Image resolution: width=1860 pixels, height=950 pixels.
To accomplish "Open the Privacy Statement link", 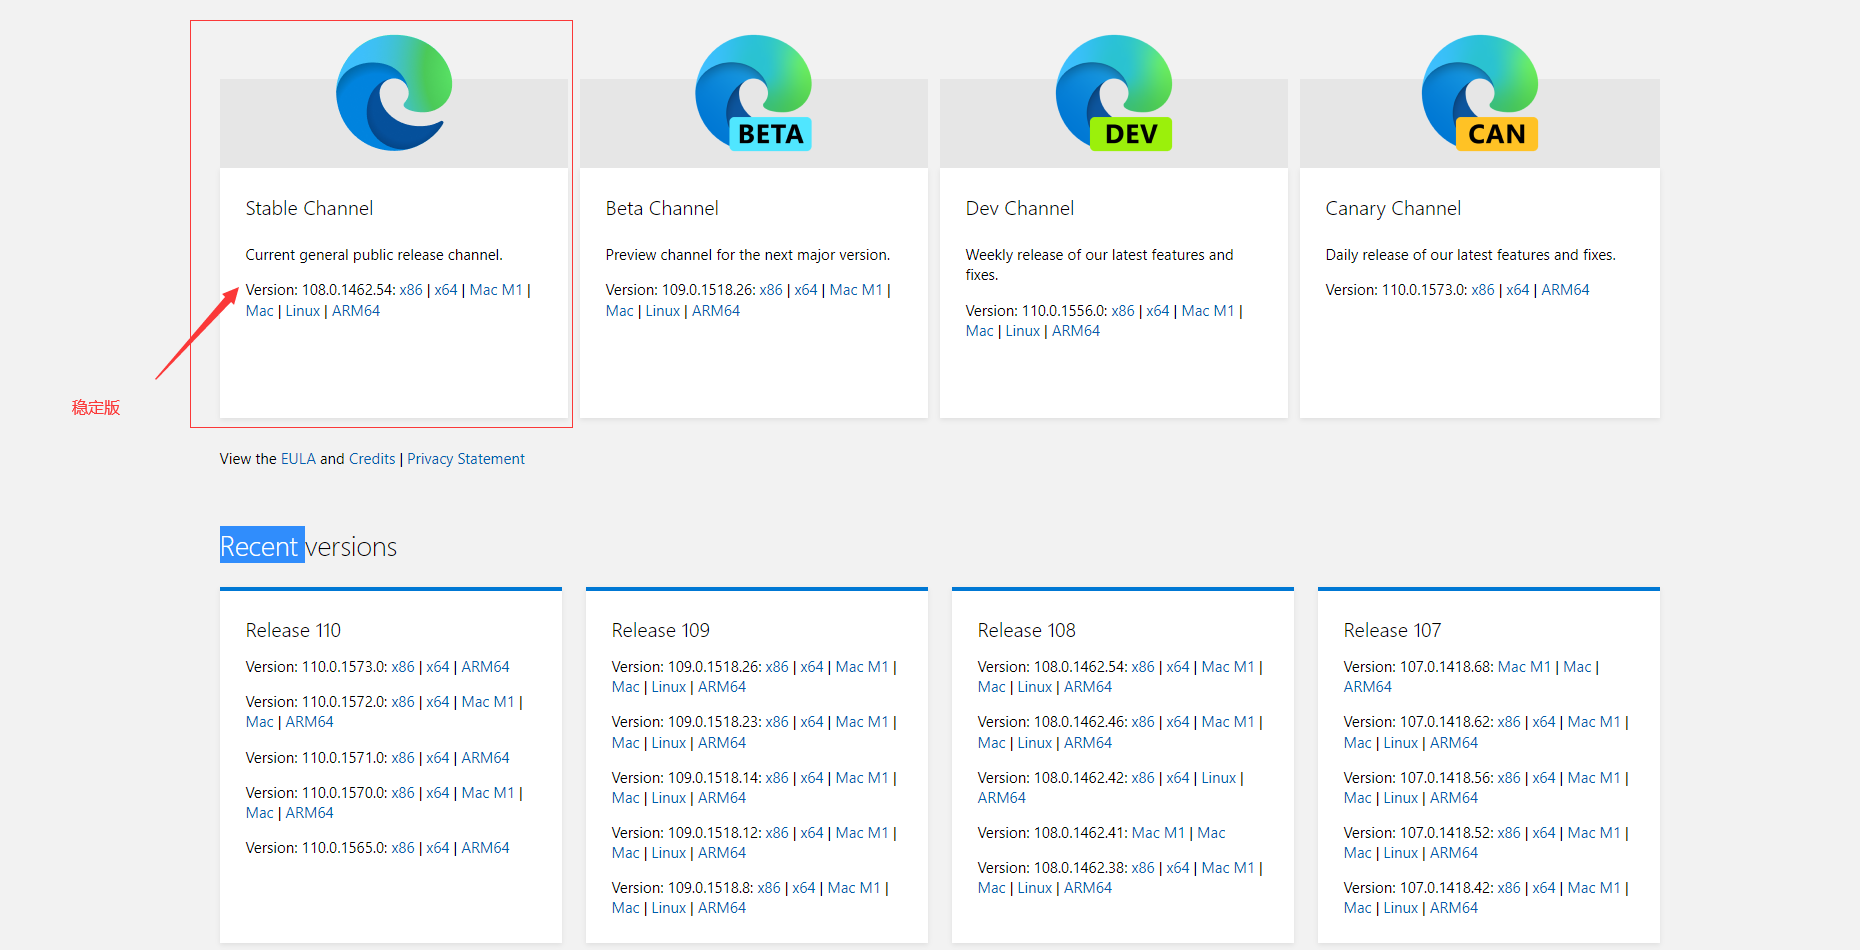I will [x=466, y=459].
